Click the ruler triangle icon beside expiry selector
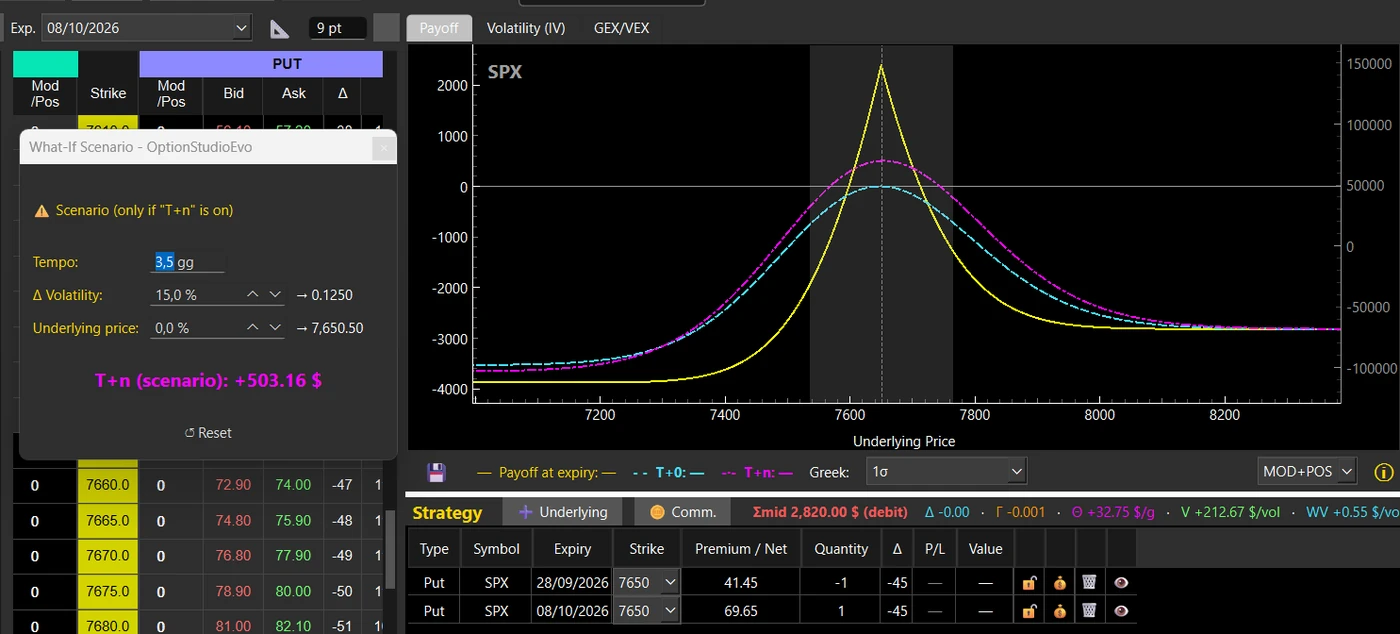 (281, 28)
